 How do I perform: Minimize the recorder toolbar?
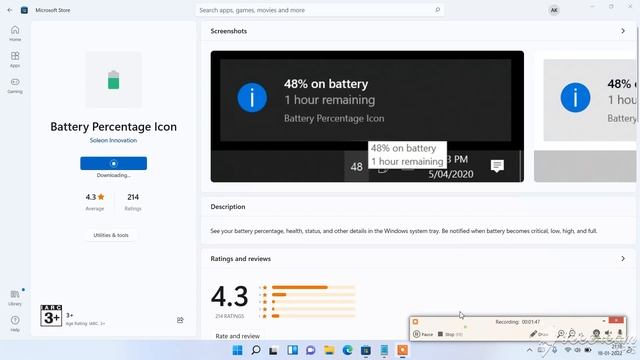[x=604, y=321]
